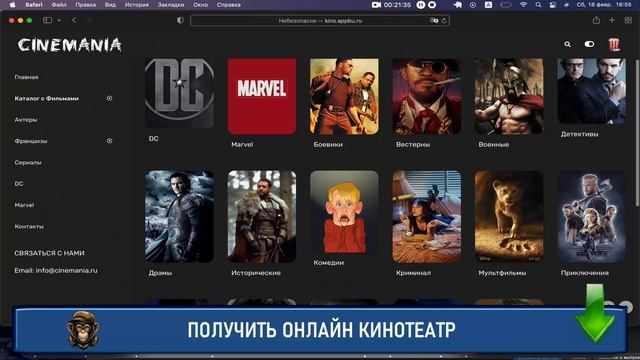Go to Главная in the sidebar
This screenshot has width=640, height=360.
(x=27, y=77)
